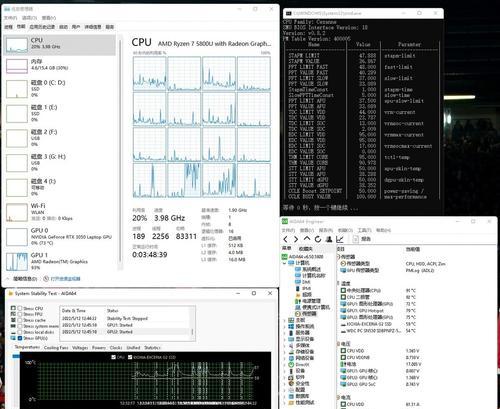This screenshot has height=409, width=500.
Task: Select 软件 node in the AIDA64 tree
Action: click(297, 377)
